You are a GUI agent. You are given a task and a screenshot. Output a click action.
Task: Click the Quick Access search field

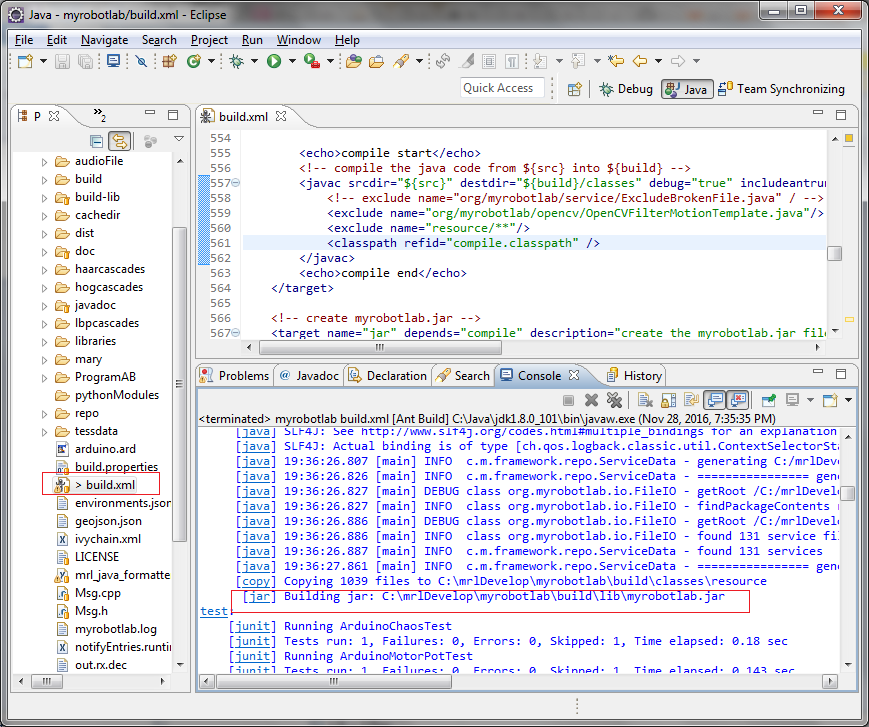coord(502,88)
